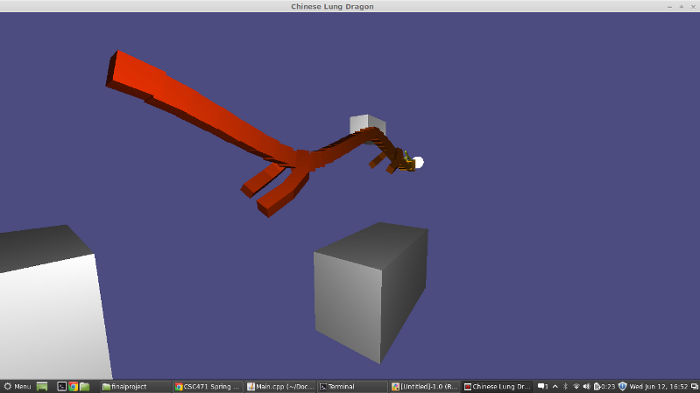Open the Menu launcher in the panel

click(x=17, y=387)
